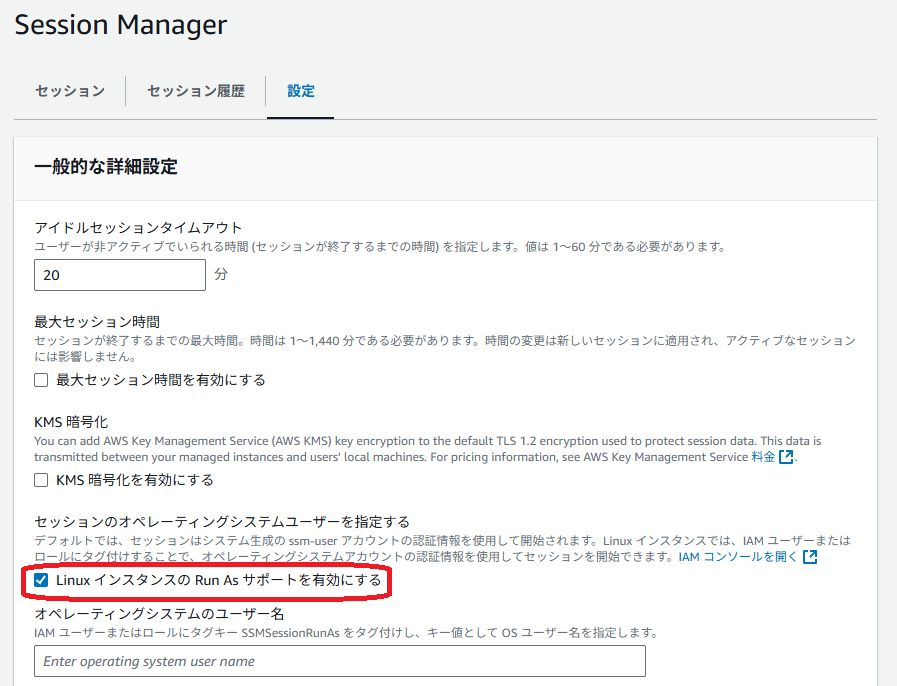Screen dimensions: 897x686
Task: Switch to the セッション tab
Action: [70, 91]
